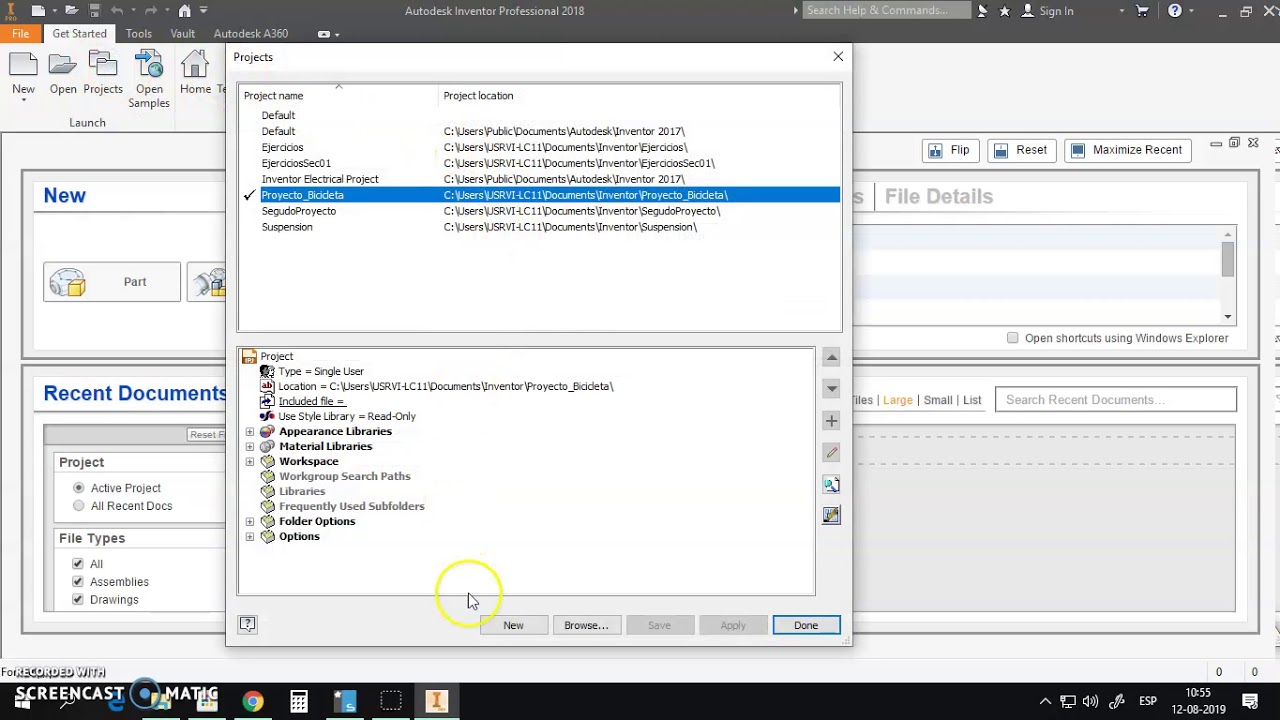Screen dimensions: 1280x720
Task: Click the add plus icon beside project tree
Action: (x=831, y=421)
